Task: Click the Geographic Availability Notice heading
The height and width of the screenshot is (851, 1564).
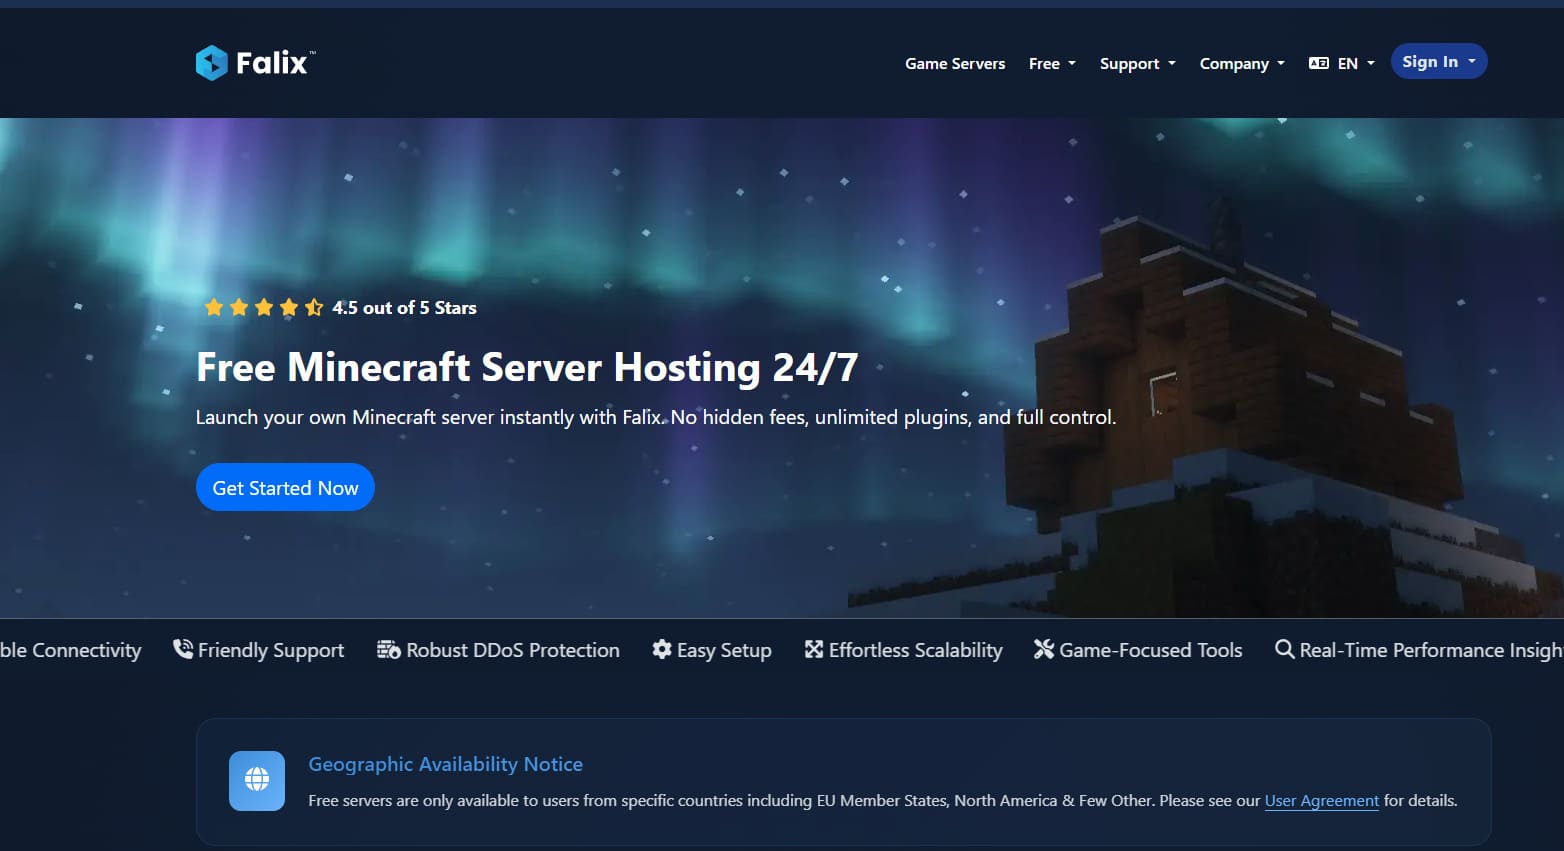Action: pos(445,764)
